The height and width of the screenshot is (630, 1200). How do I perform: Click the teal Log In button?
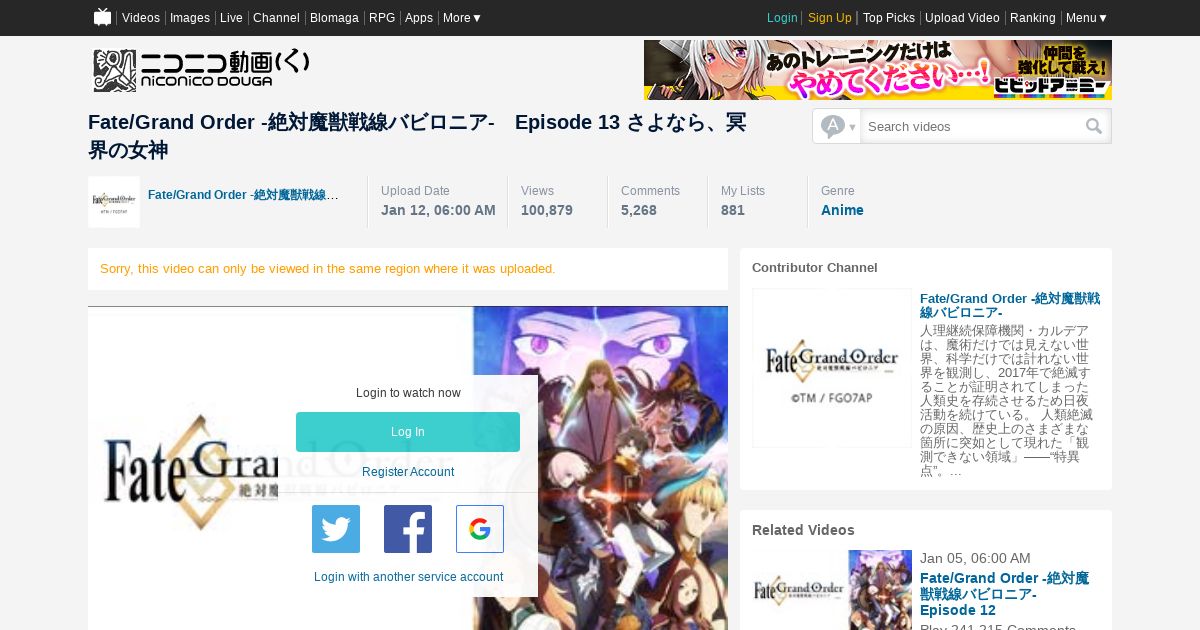pyautogui.click(x=408, y=432)
